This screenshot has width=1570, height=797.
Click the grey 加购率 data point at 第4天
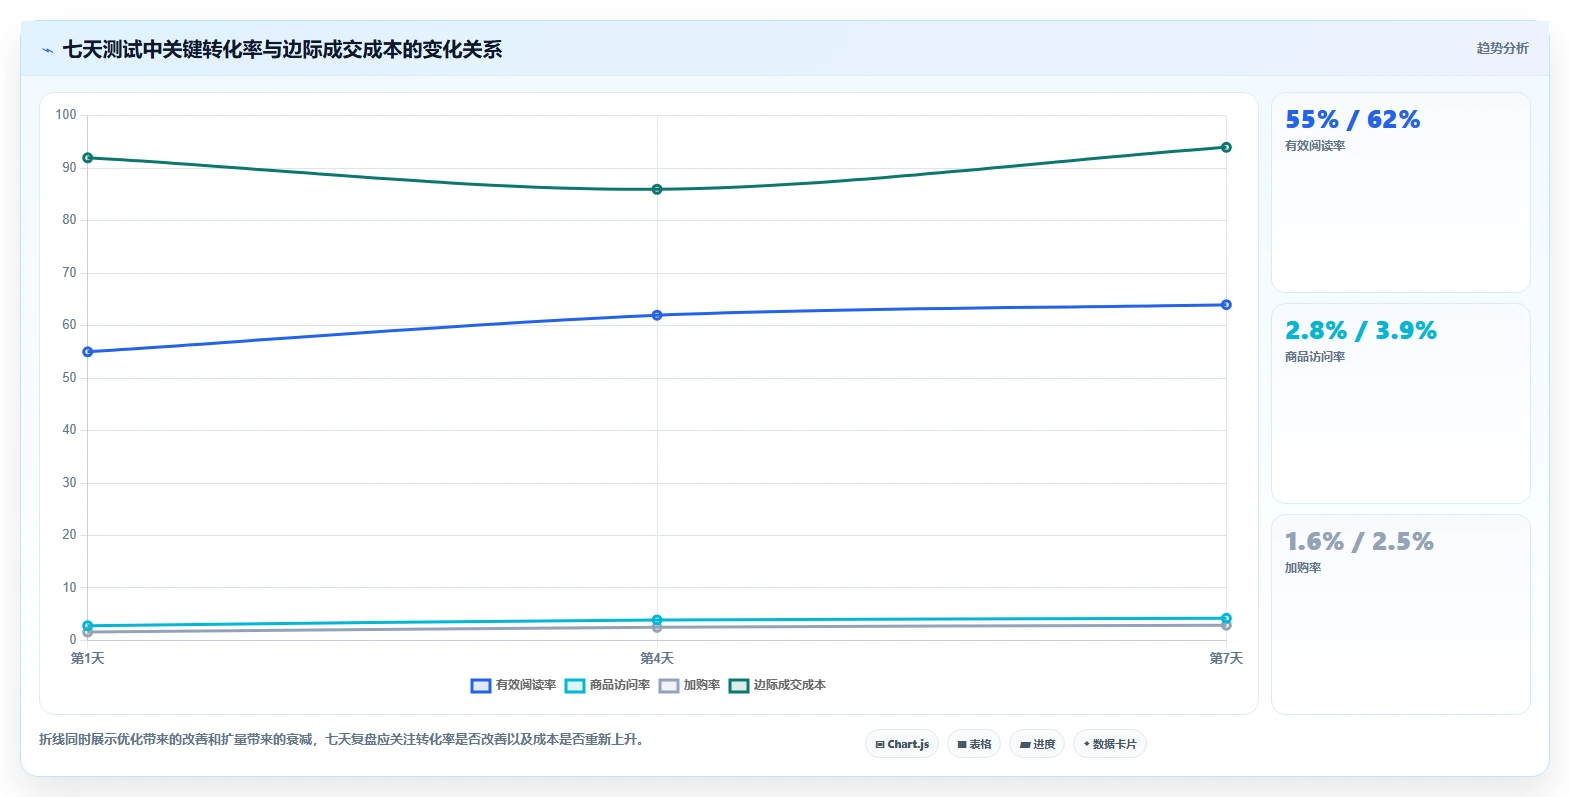pos(657,628)
